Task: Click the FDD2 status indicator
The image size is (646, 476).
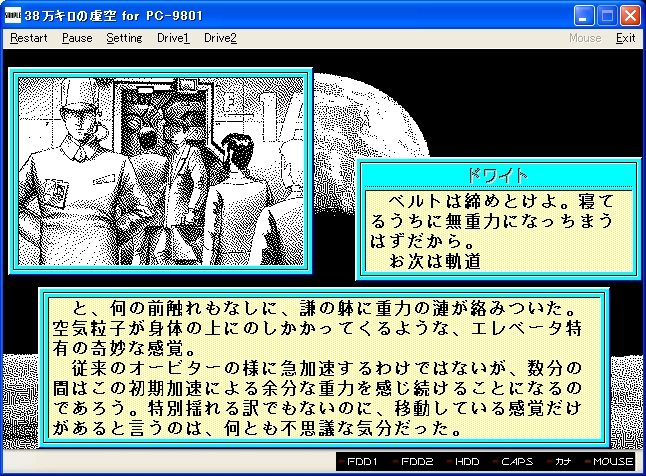Action: tap(408, 462)
